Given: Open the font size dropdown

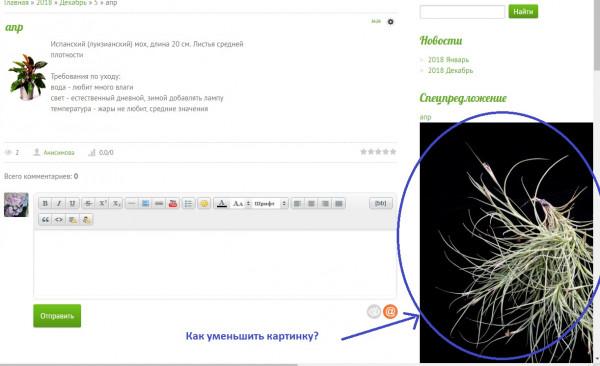Looking at the screenshot, I should click(241, 203).
